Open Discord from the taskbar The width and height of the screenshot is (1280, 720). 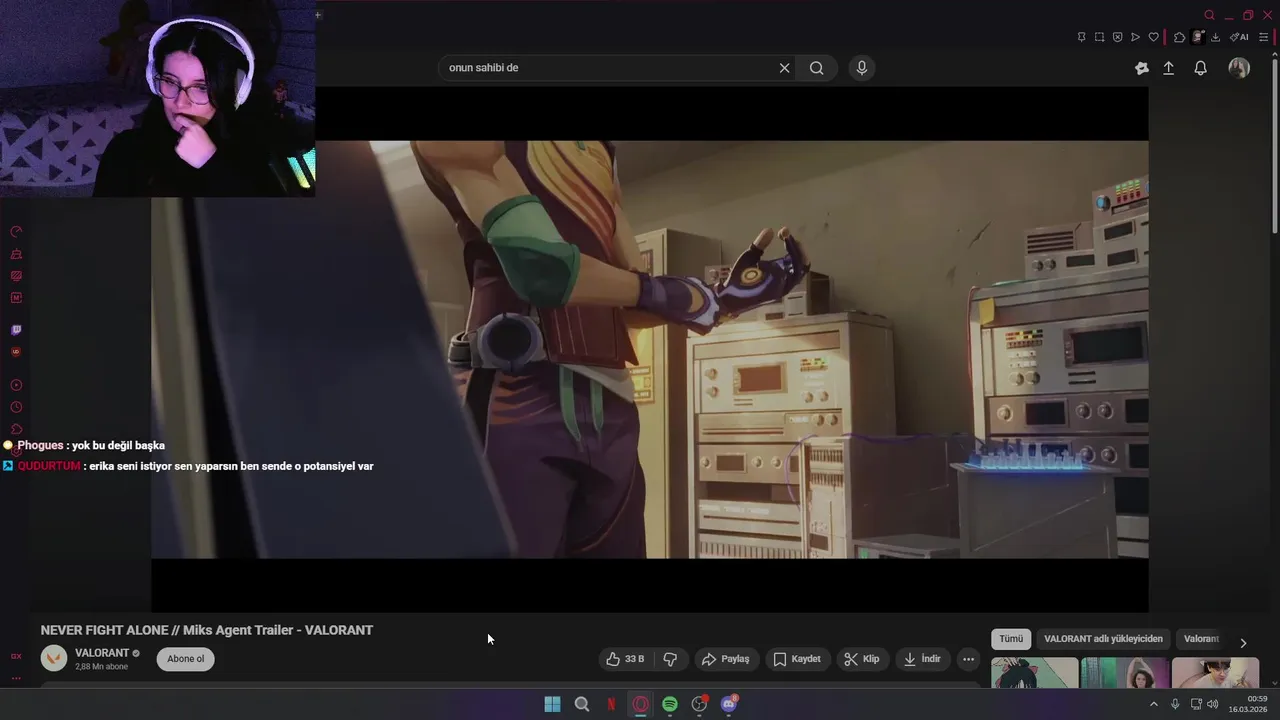729,704
